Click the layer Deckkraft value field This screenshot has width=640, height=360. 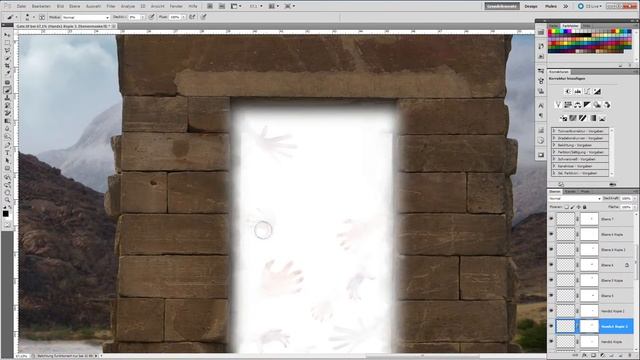[x=626, y=198]
